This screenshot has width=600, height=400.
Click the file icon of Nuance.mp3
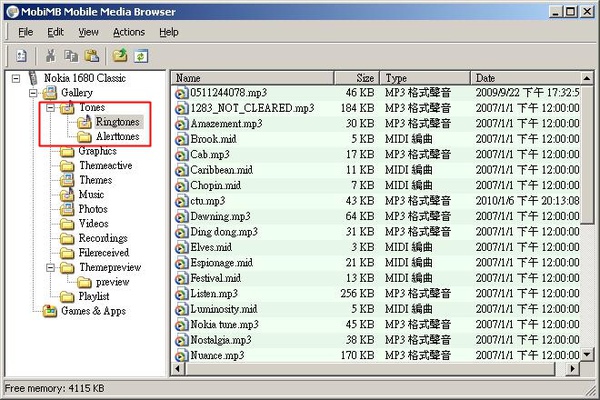click(x=181, y=356)
